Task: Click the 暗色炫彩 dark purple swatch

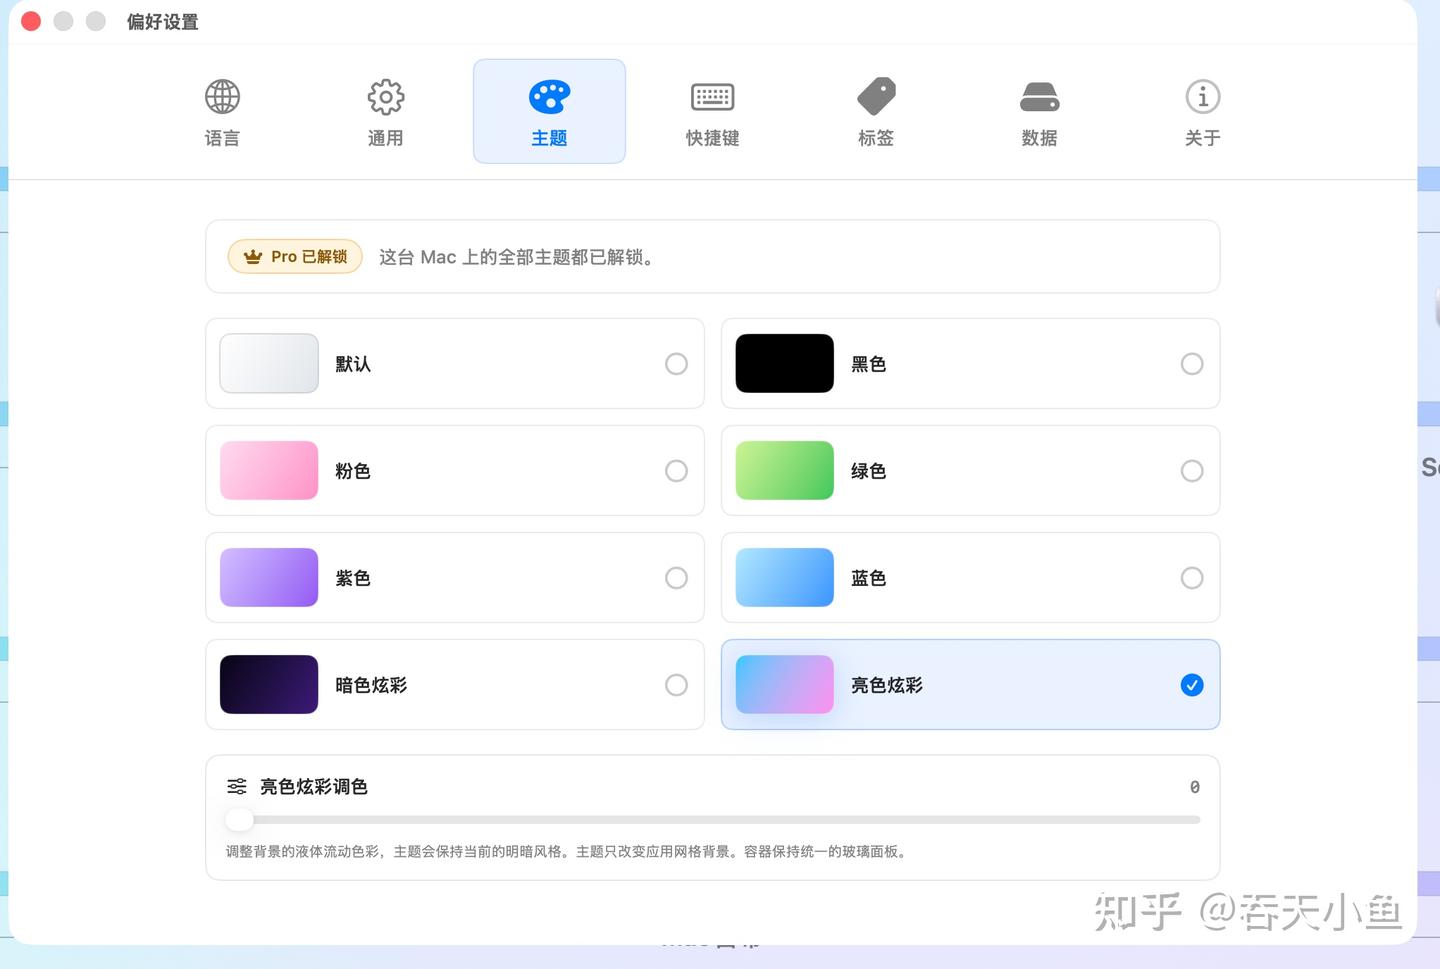Action: (x=269, y=684)
